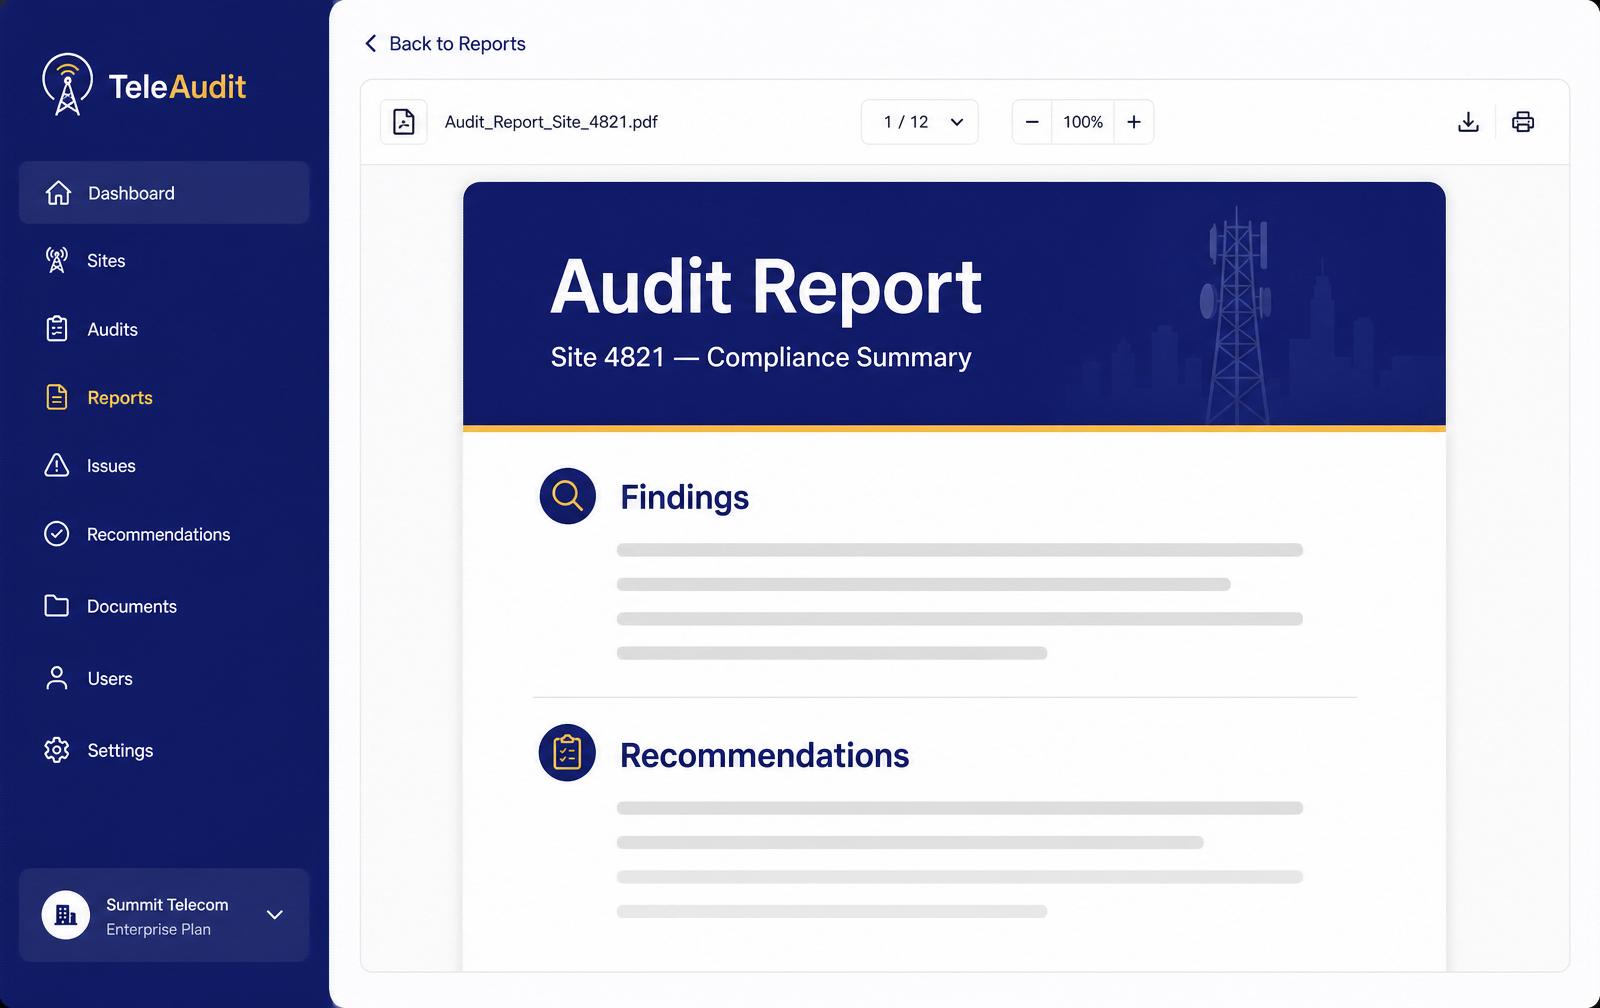Expand the Summit Telecom account menu
Viewport: 1600px width, 1008px height.
click(x=275, y=915)
